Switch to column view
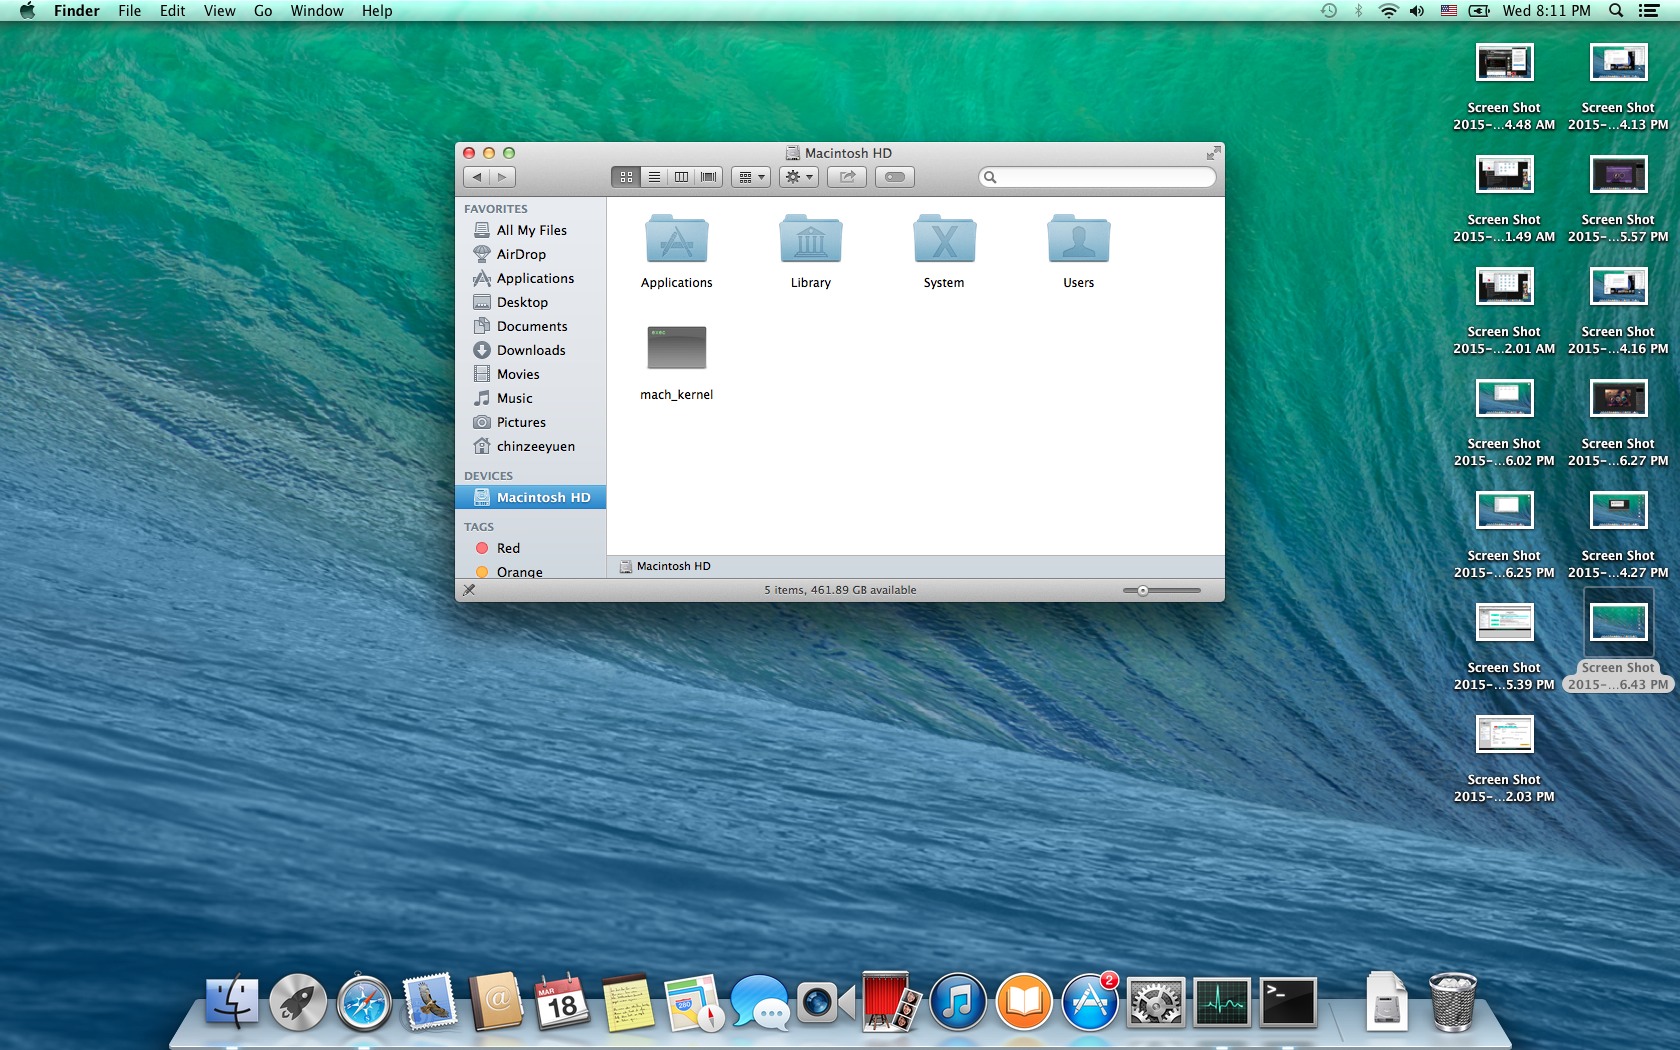1680x1050 pixels. point(681,177)
